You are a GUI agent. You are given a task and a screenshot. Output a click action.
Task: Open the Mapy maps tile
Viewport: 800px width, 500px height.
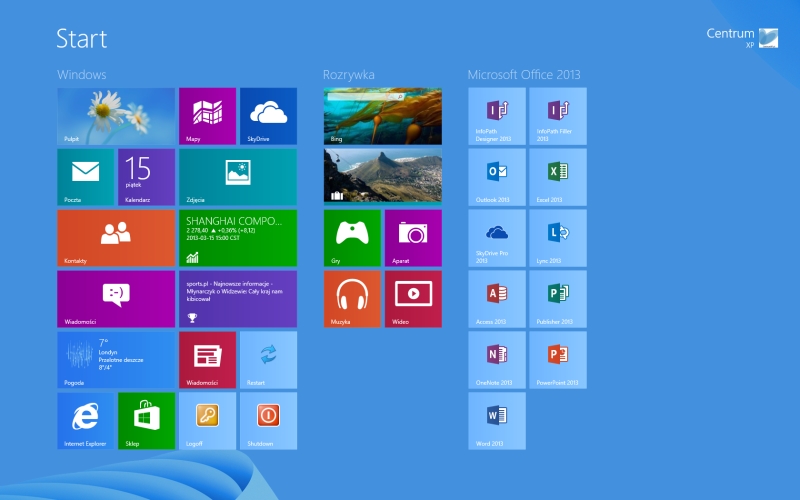click(207, 116)
